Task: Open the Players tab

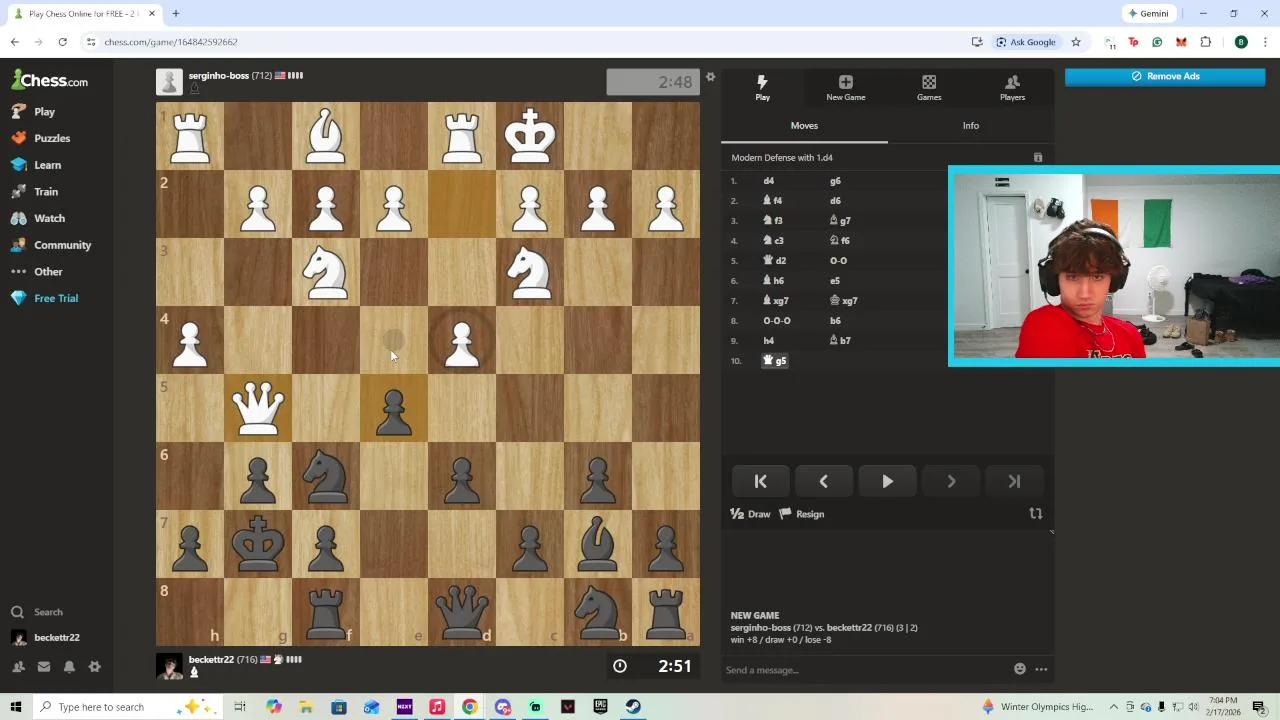Action: click(1012, 88)
